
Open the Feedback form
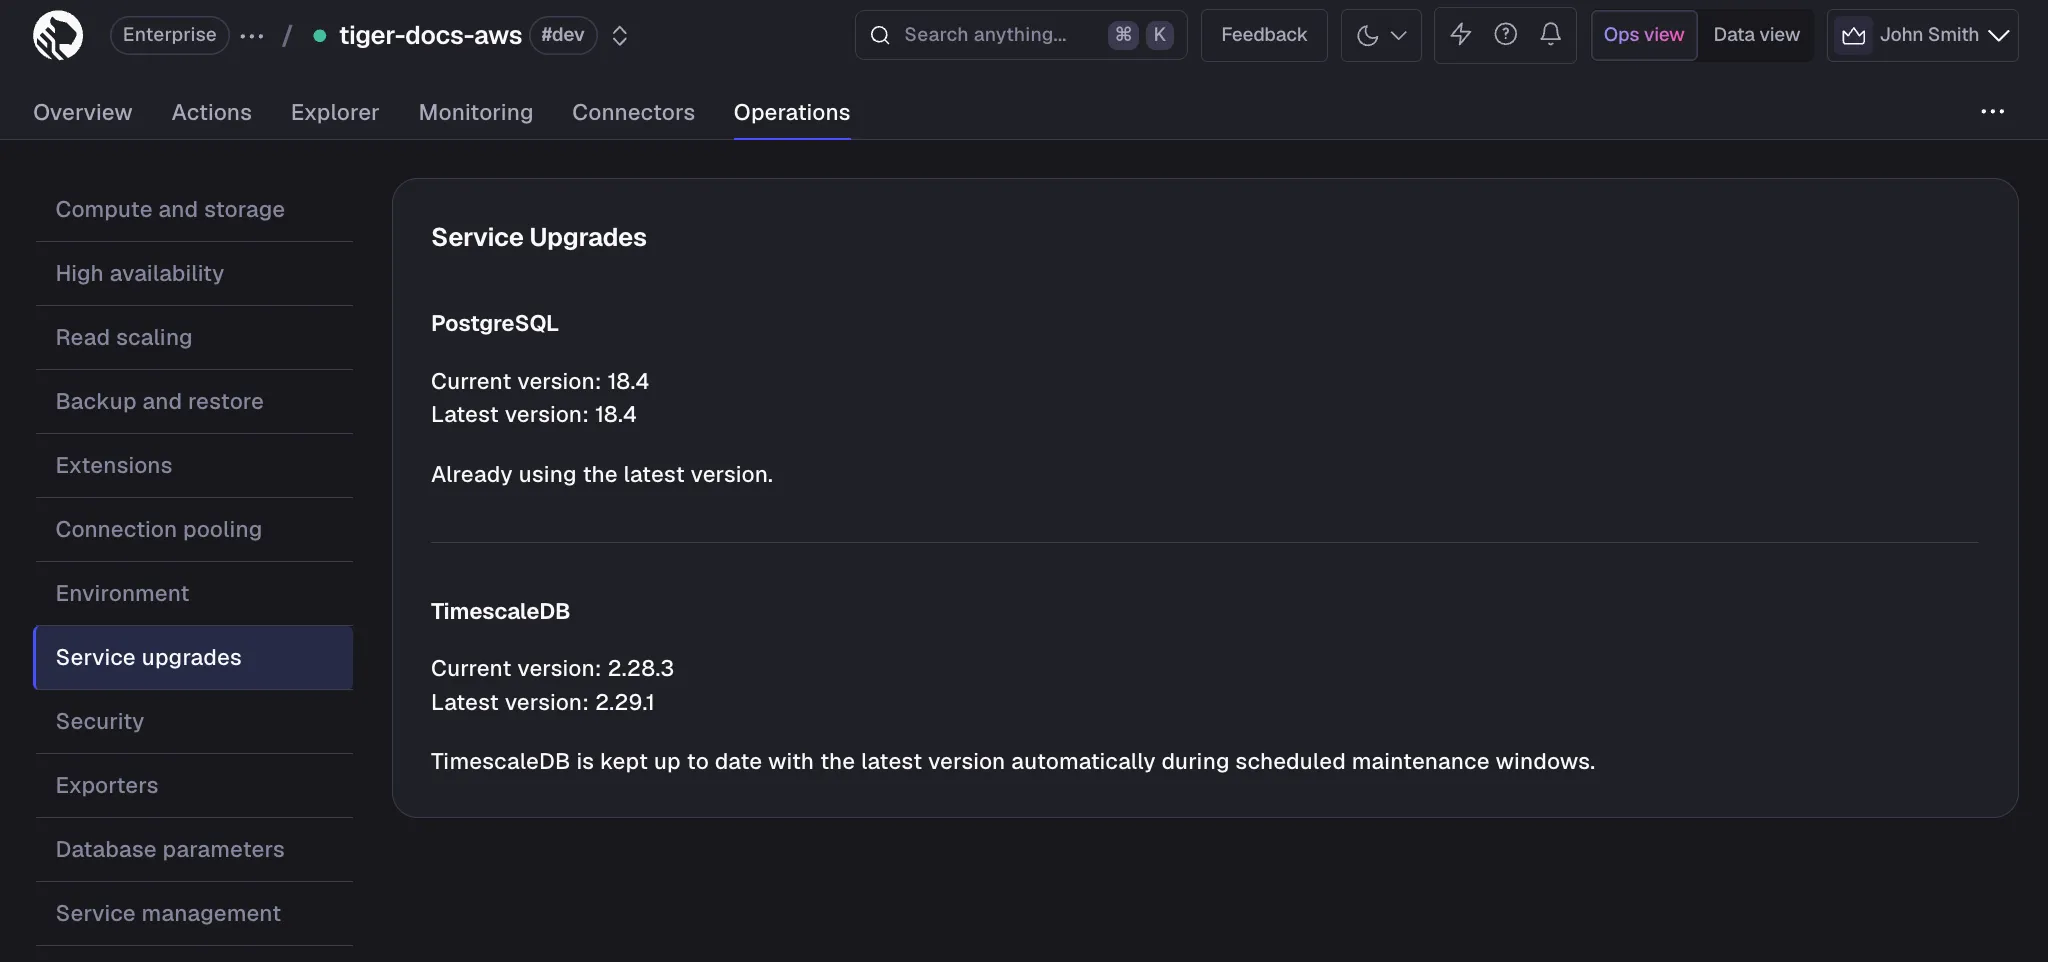[x=1264, y=35]
